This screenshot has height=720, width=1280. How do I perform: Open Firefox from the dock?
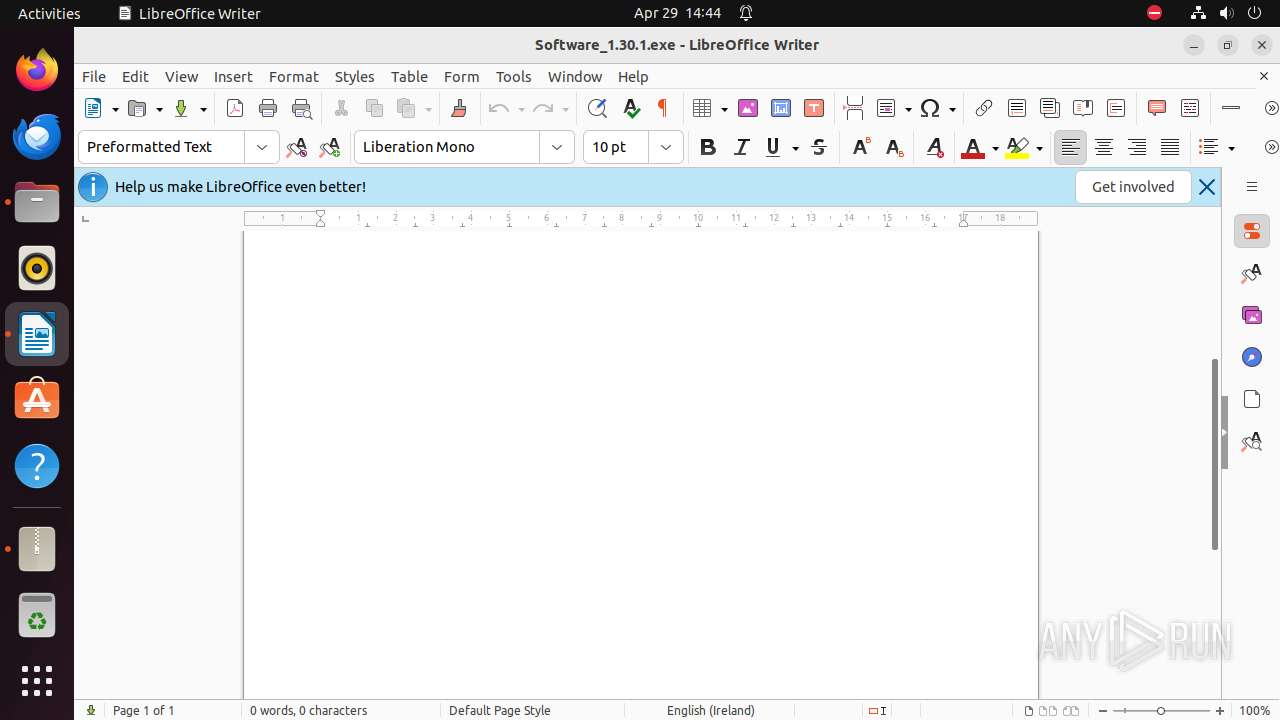pyautogui.click(x=37, y=71)
